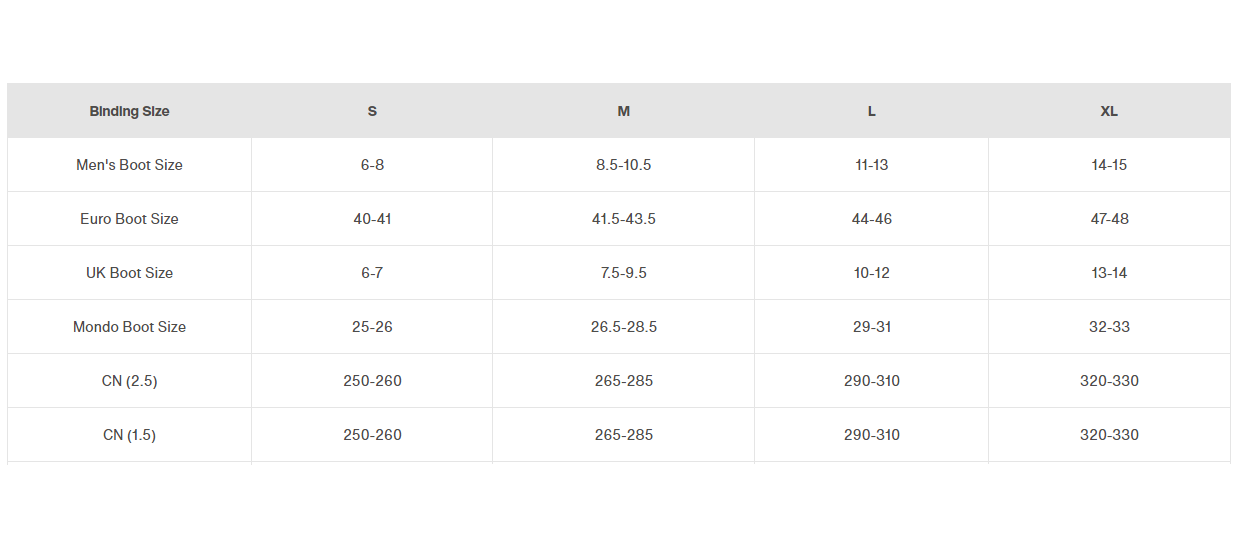Screen dimensions: 1240x552
Task: Click the Mondo Boot Size row label
Action: point(129,327)
